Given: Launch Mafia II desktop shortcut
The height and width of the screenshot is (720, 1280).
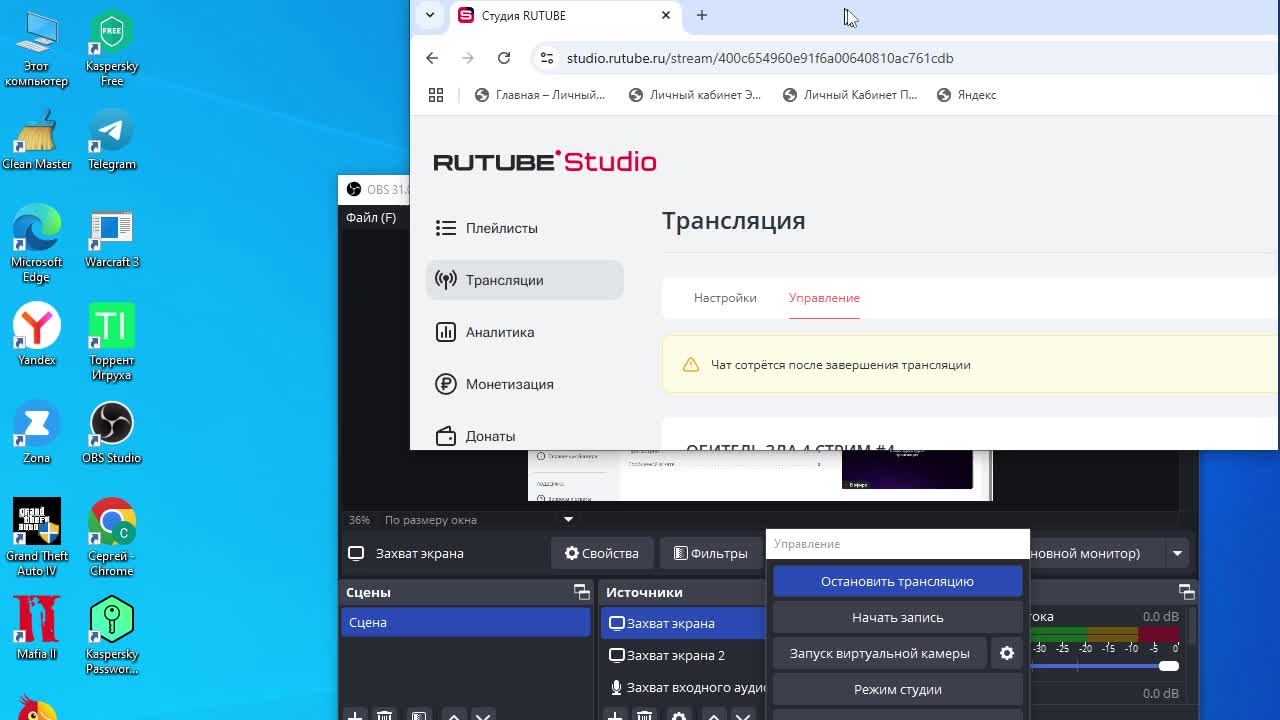Looking at the screenshot, I should (36, 629).
